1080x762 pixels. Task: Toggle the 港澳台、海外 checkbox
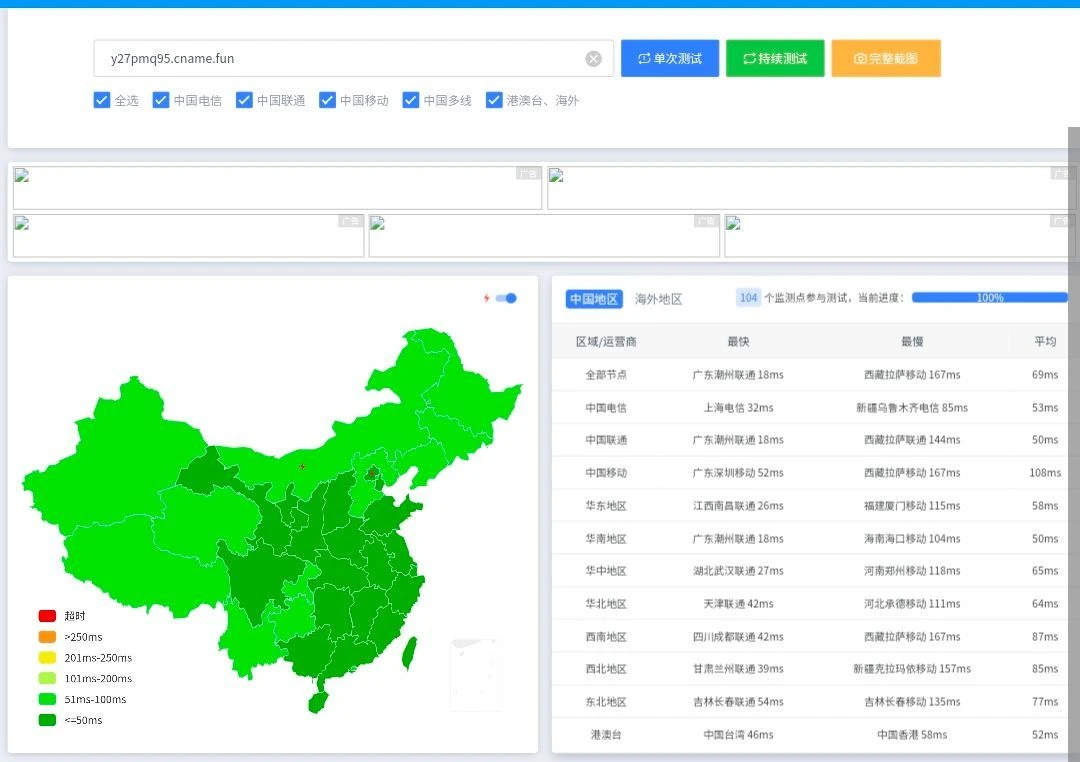(494, 100)
